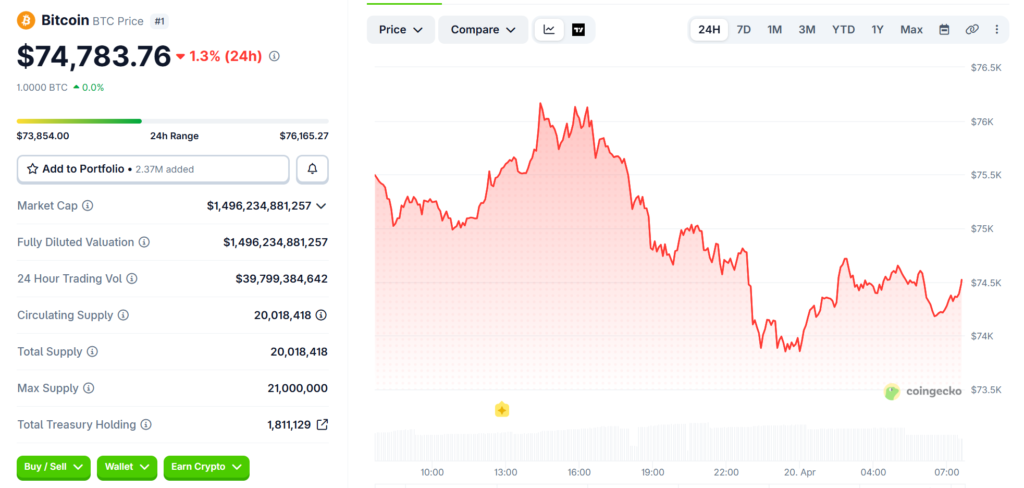Expand the Price dropdown
Viewport: 1024px width, 488px height.
[x=401, y=30]
